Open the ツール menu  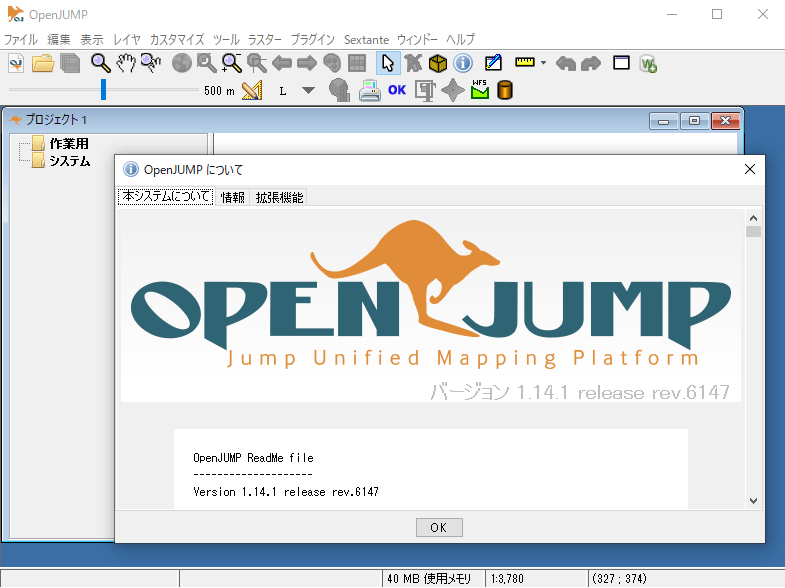click(x=226, y=40)
